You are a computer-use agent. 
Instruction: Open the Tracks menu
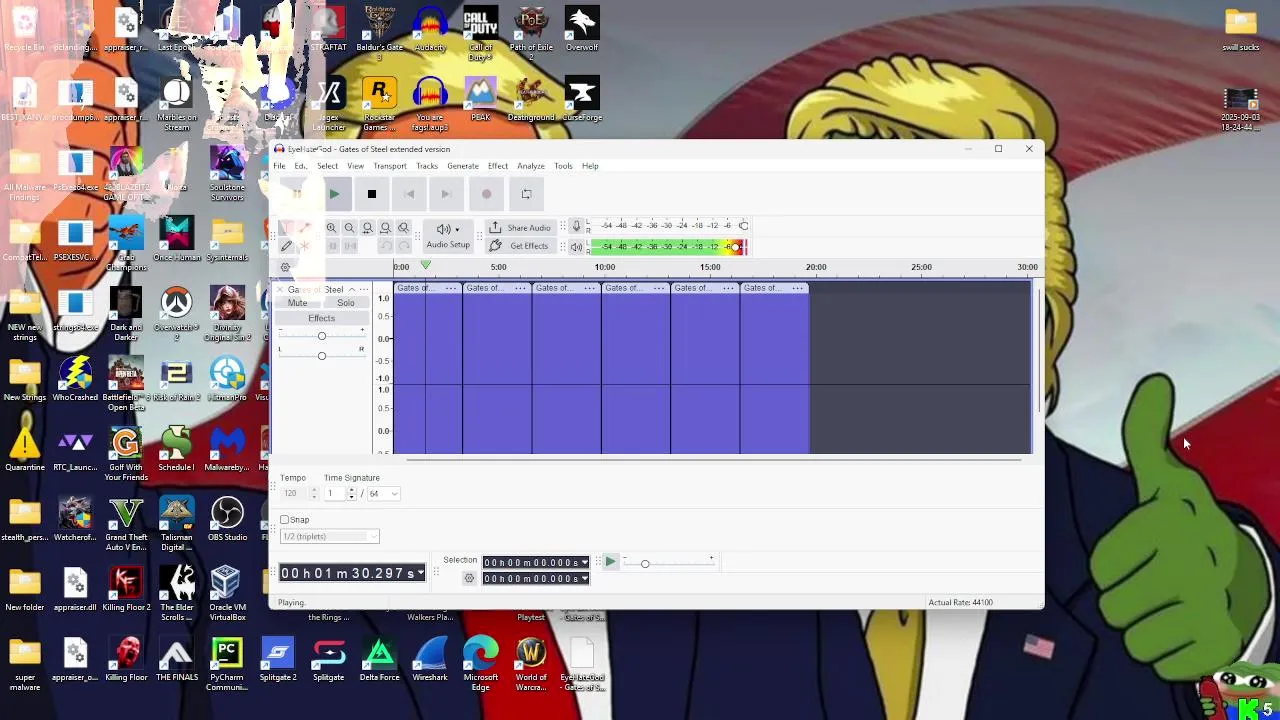click(x=427, y=166)
